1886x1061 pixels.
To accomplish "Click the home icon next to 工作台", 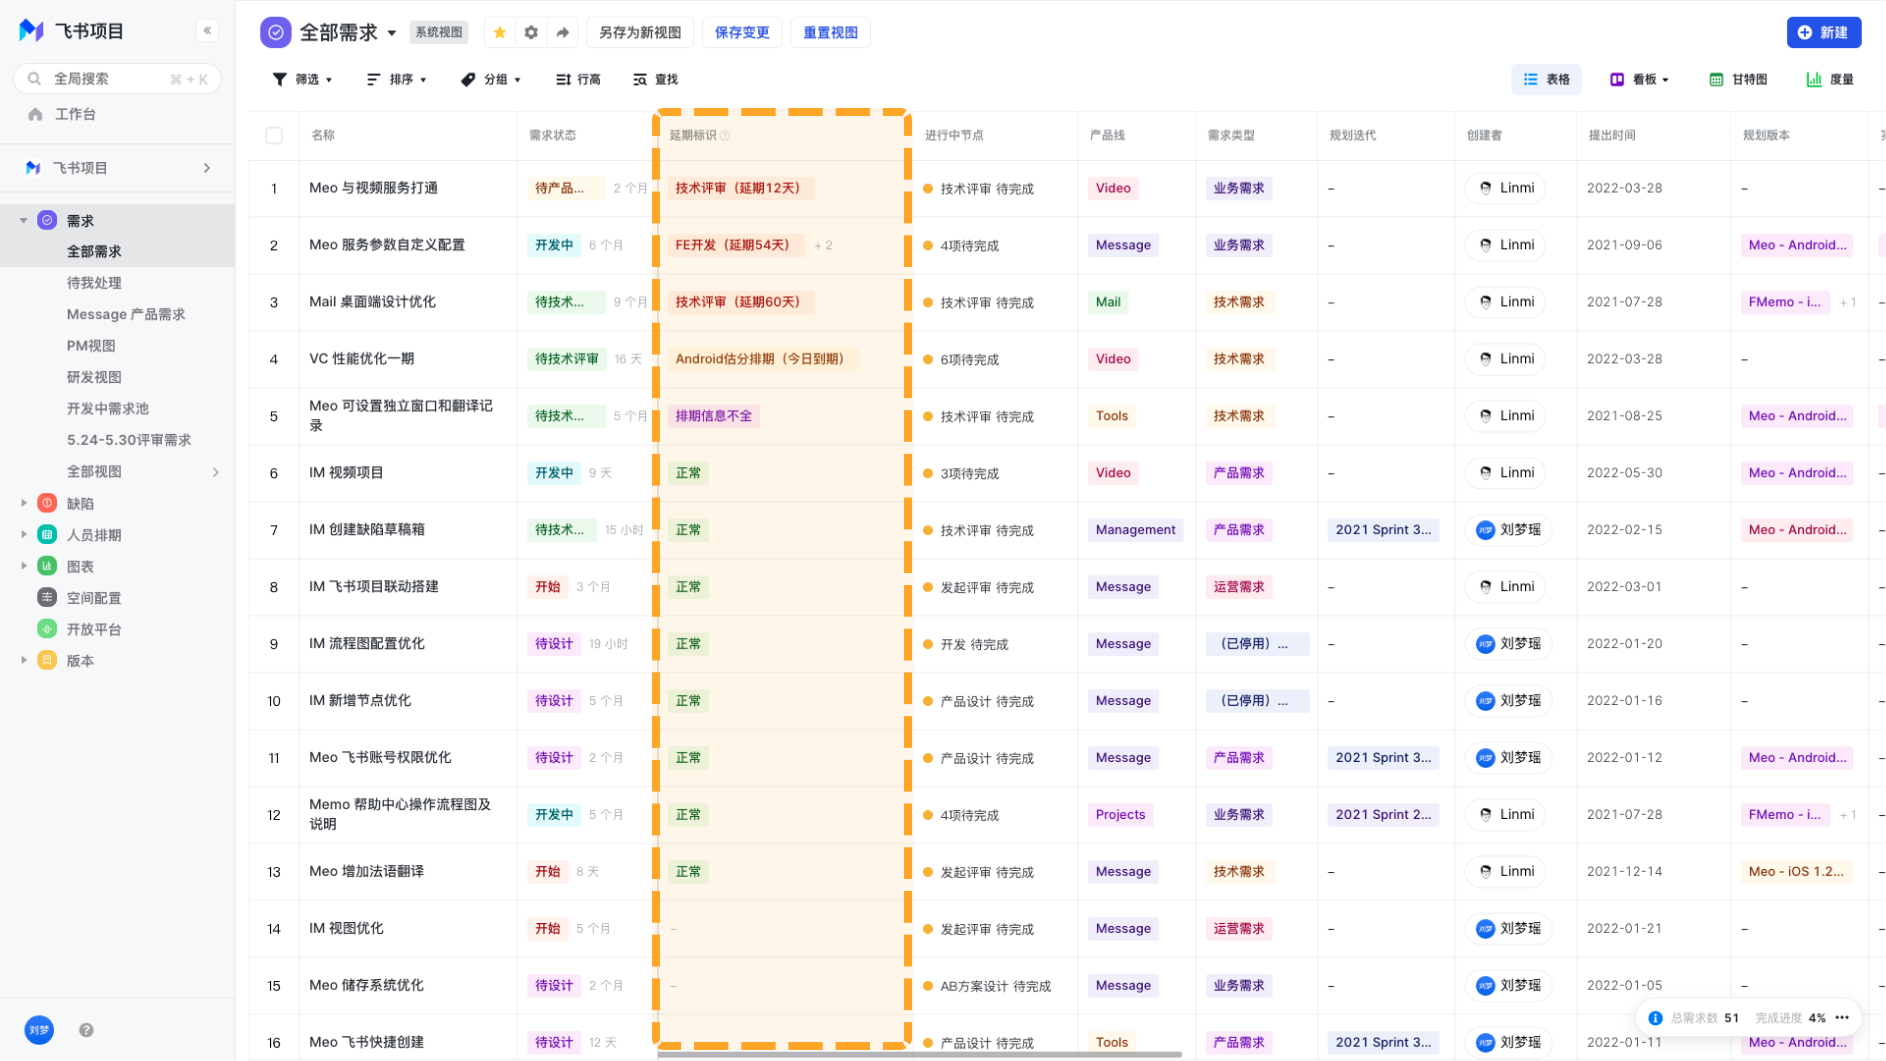I will coord(36,114).
